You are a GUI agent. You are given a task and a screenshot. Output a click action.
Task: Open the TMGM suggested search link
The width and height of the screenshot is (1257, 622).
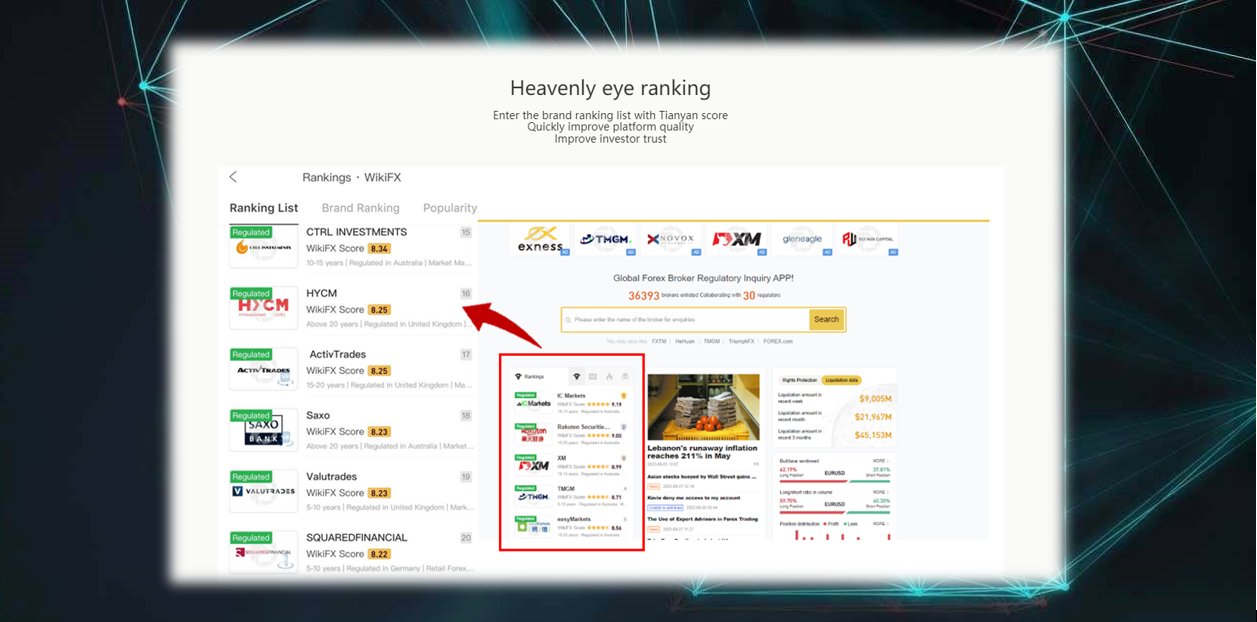coord(711,341)
